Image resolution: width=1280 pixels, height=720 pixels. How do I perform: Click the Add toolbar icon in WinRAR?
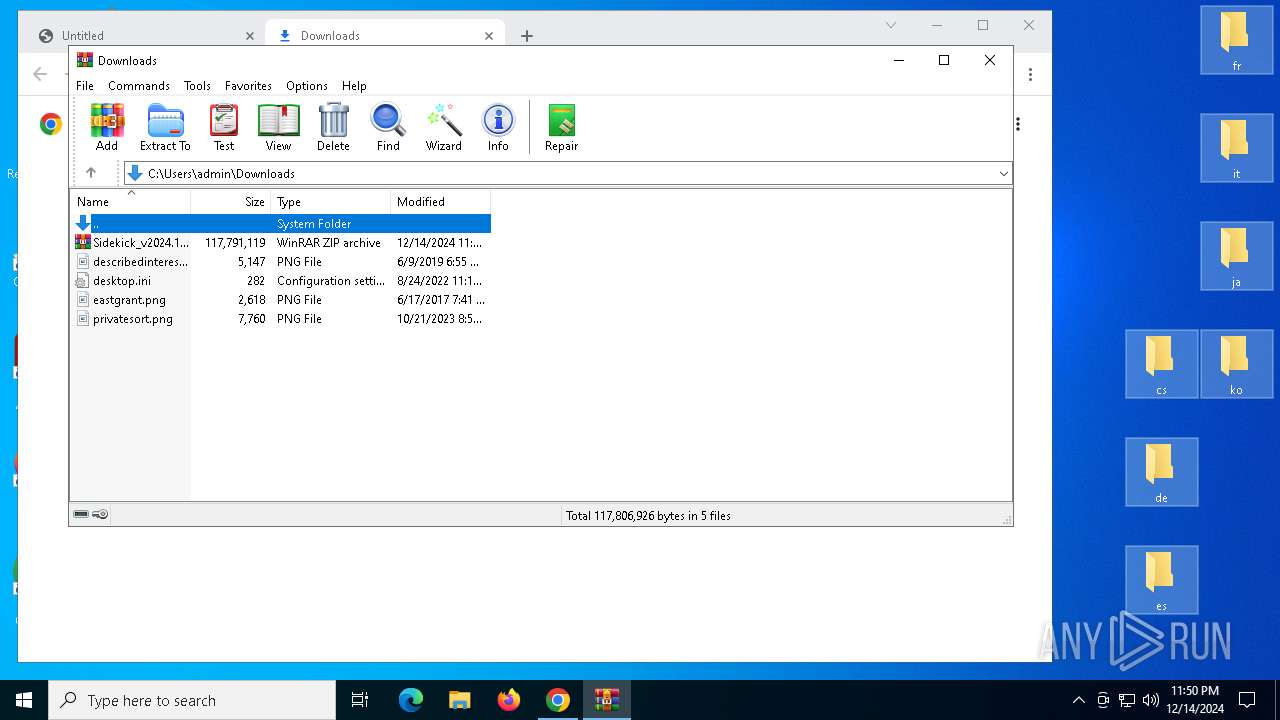107,127
